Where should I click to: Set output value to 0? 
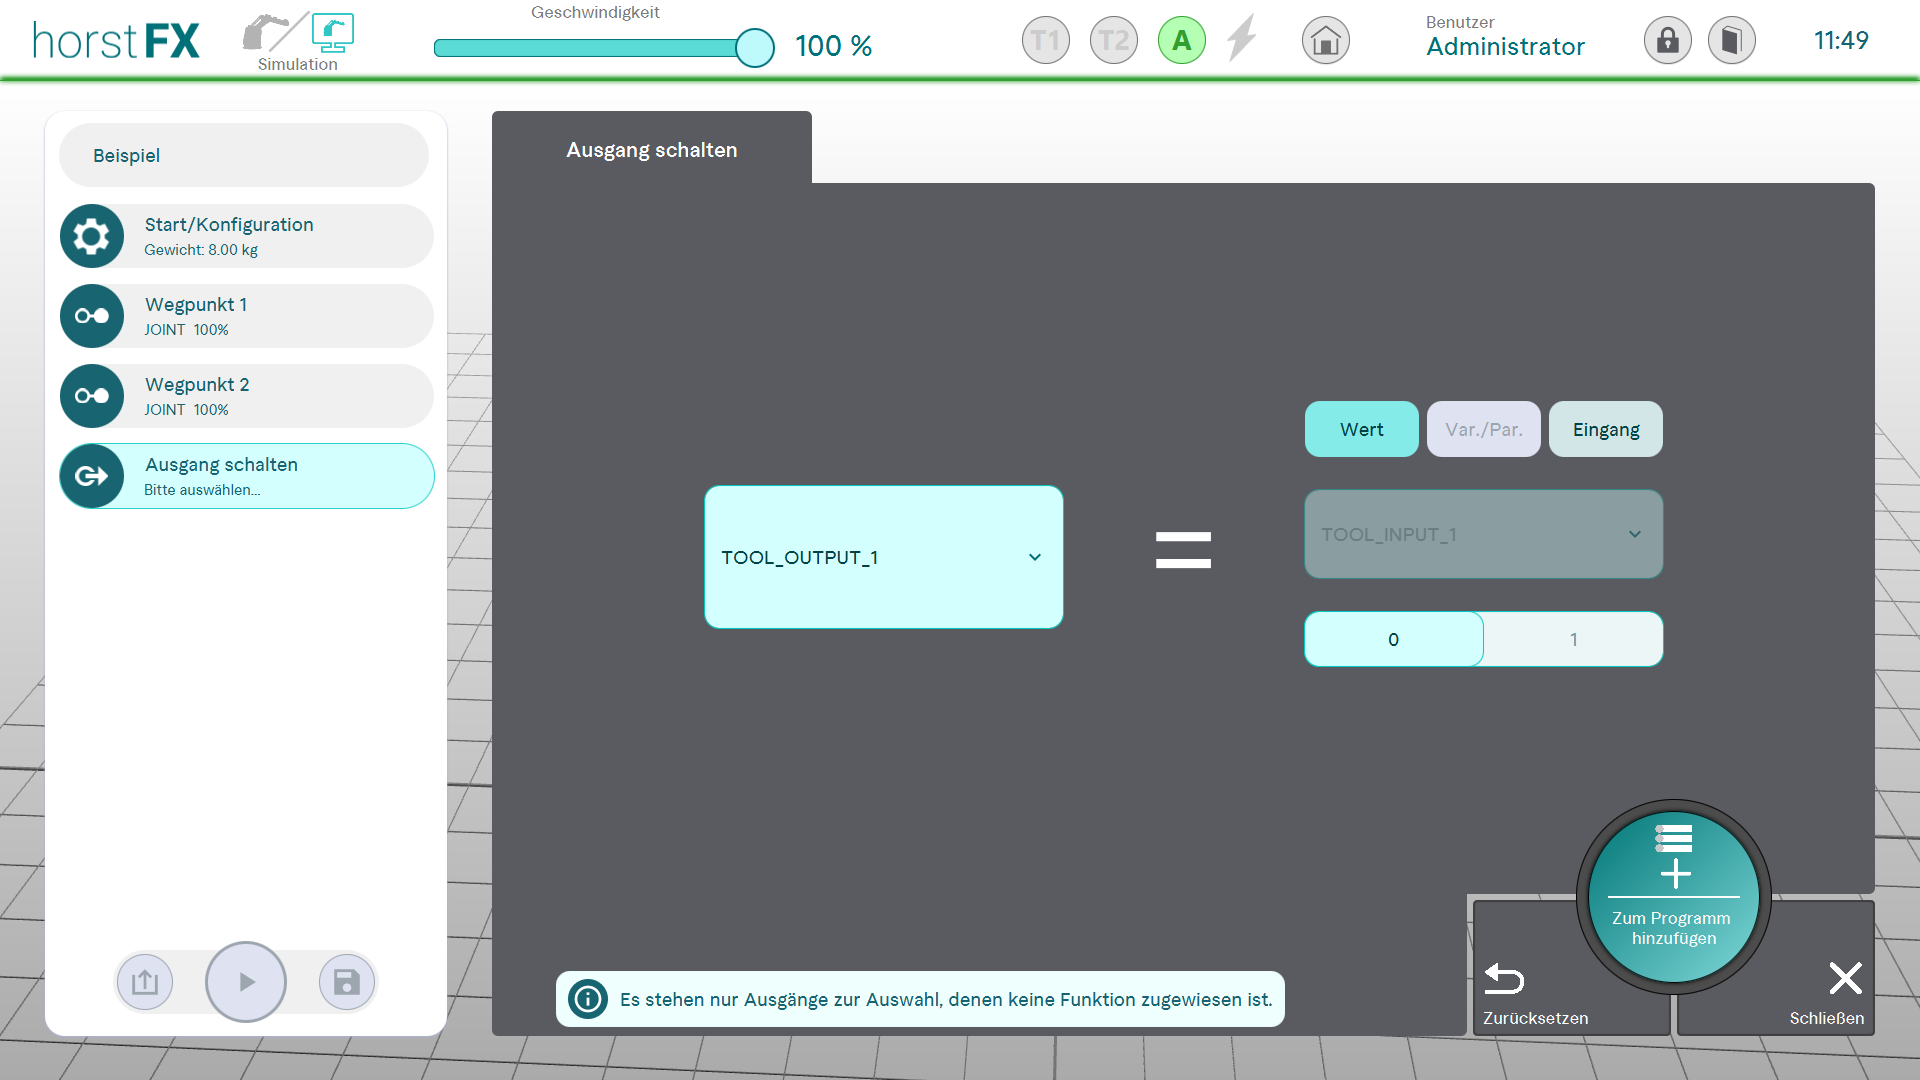pyautogui.click(x=1393, y=640)
